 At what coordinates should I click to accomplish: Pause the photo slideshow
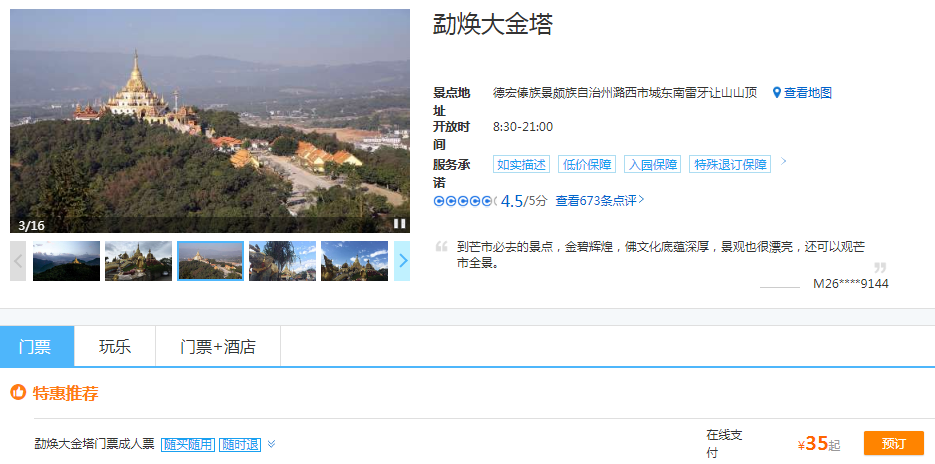[x=399, y=224]
